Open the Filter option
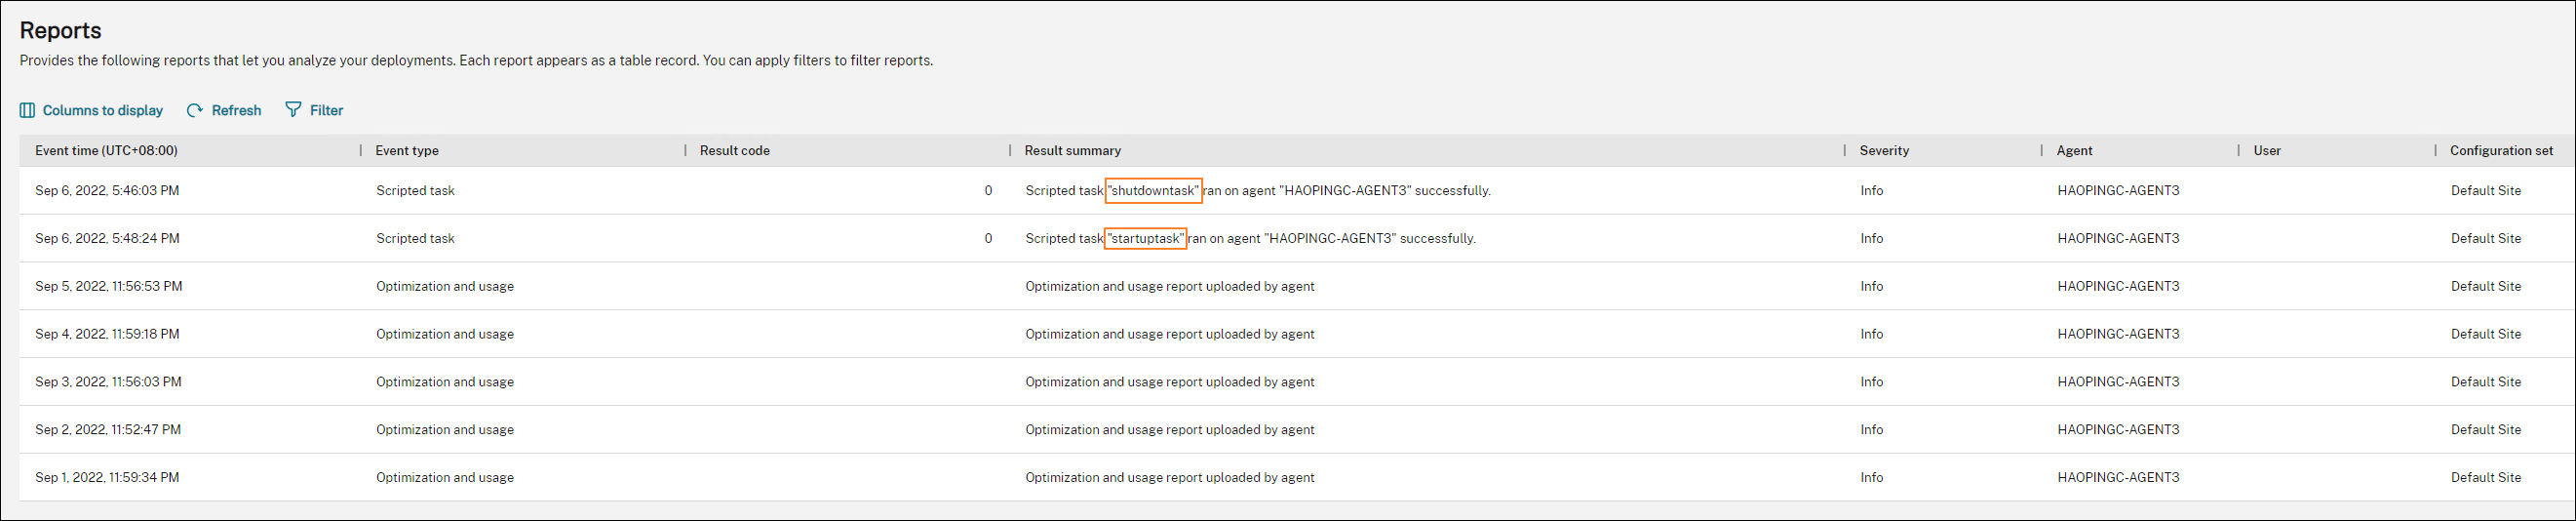The width and height of the screenshot is (2576, 521). (326, 110)
